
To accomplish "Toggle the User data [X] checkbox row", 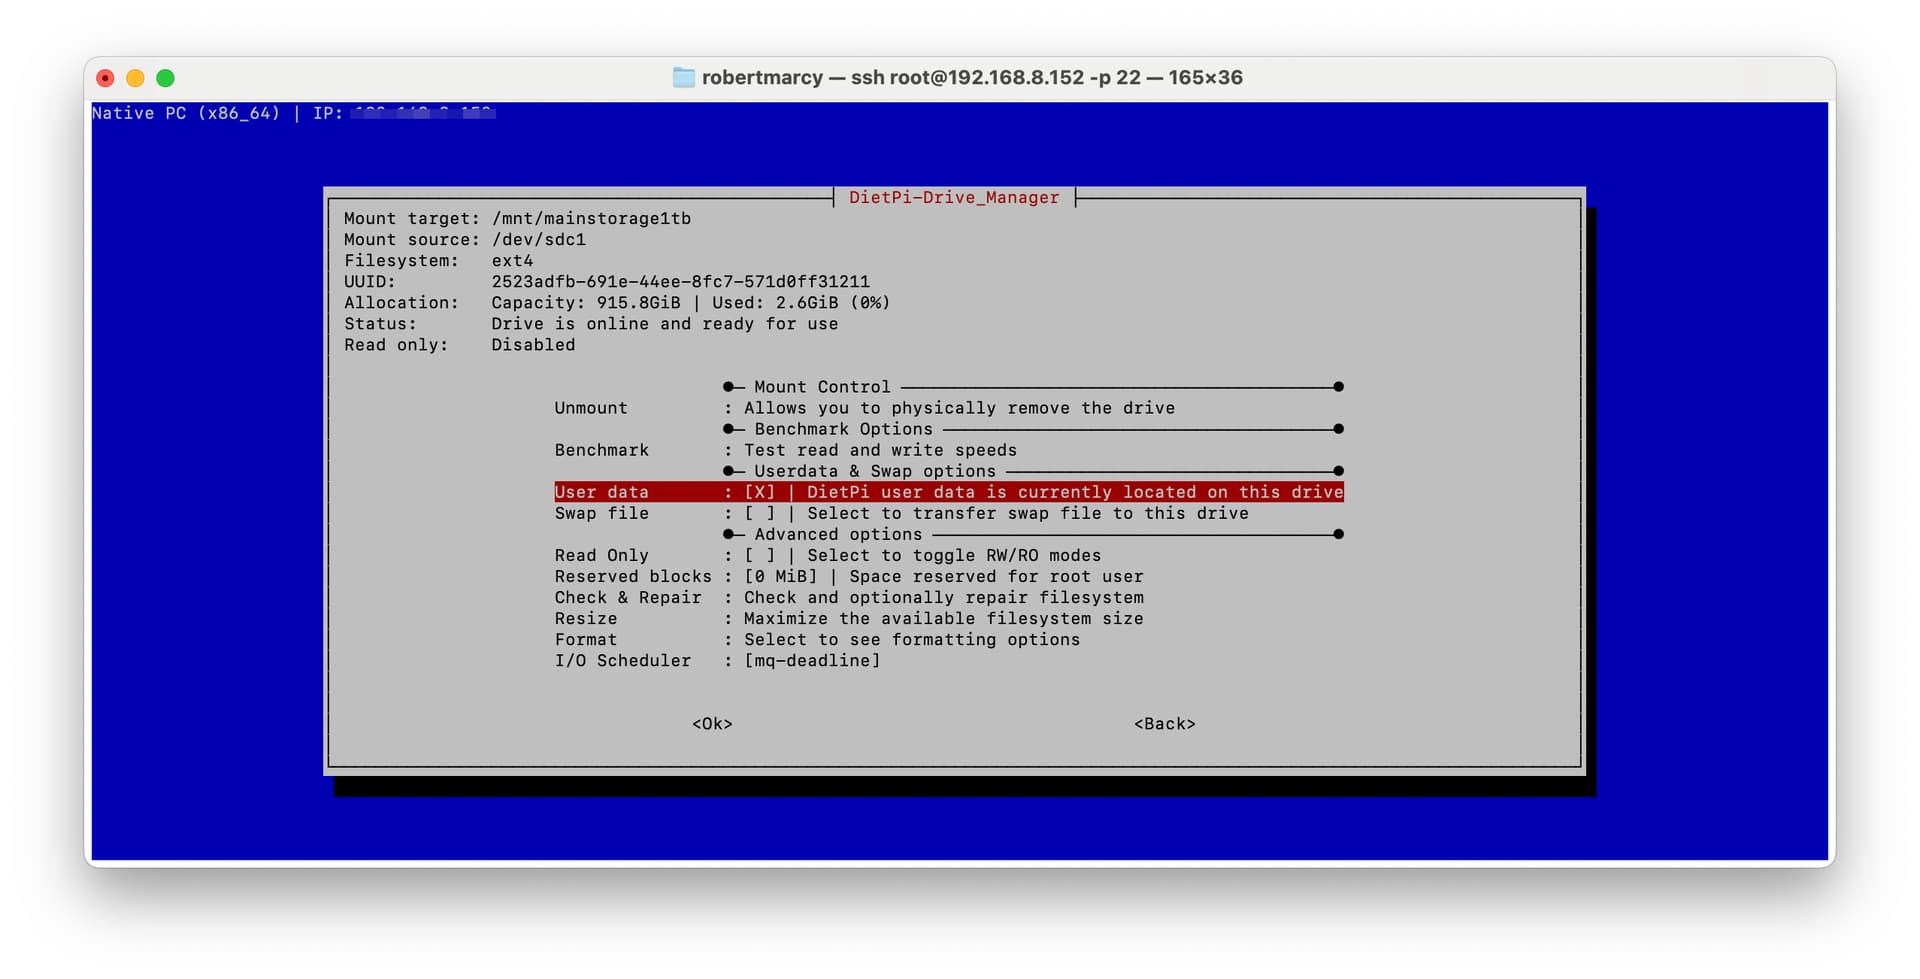I will point(949,492).
